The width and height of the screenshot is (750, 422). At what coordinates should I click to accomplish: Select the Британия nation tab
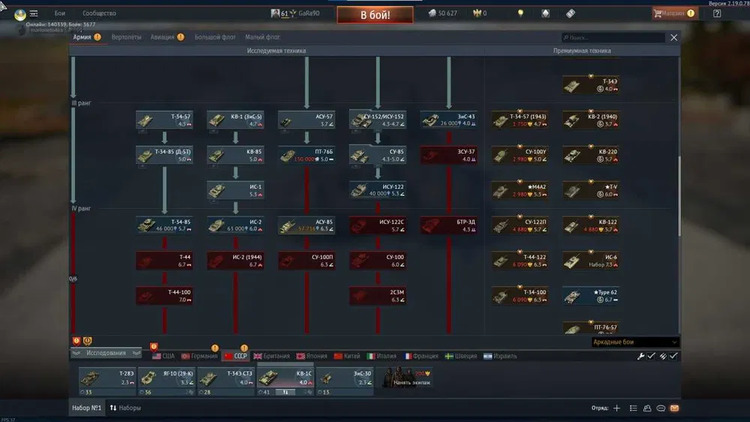click(271, 356)
